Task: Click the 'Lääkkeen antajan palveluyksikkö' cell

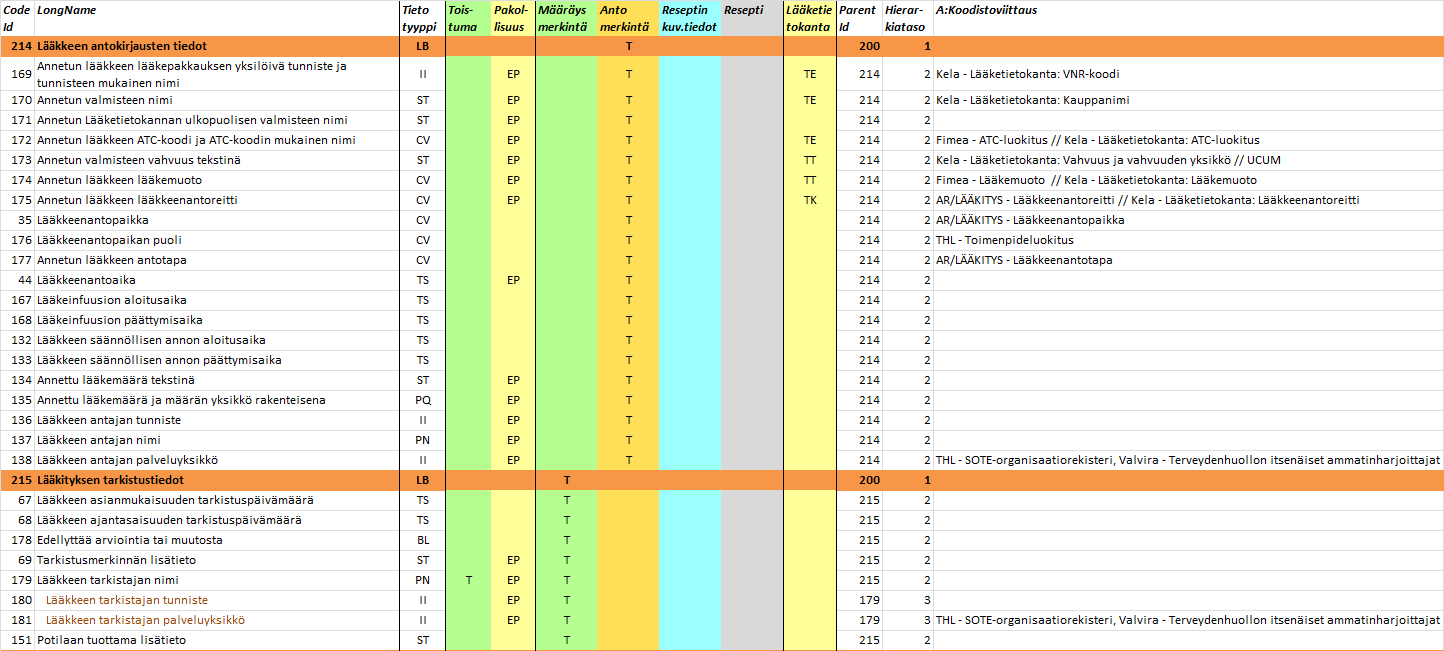Action: (217, 460)
